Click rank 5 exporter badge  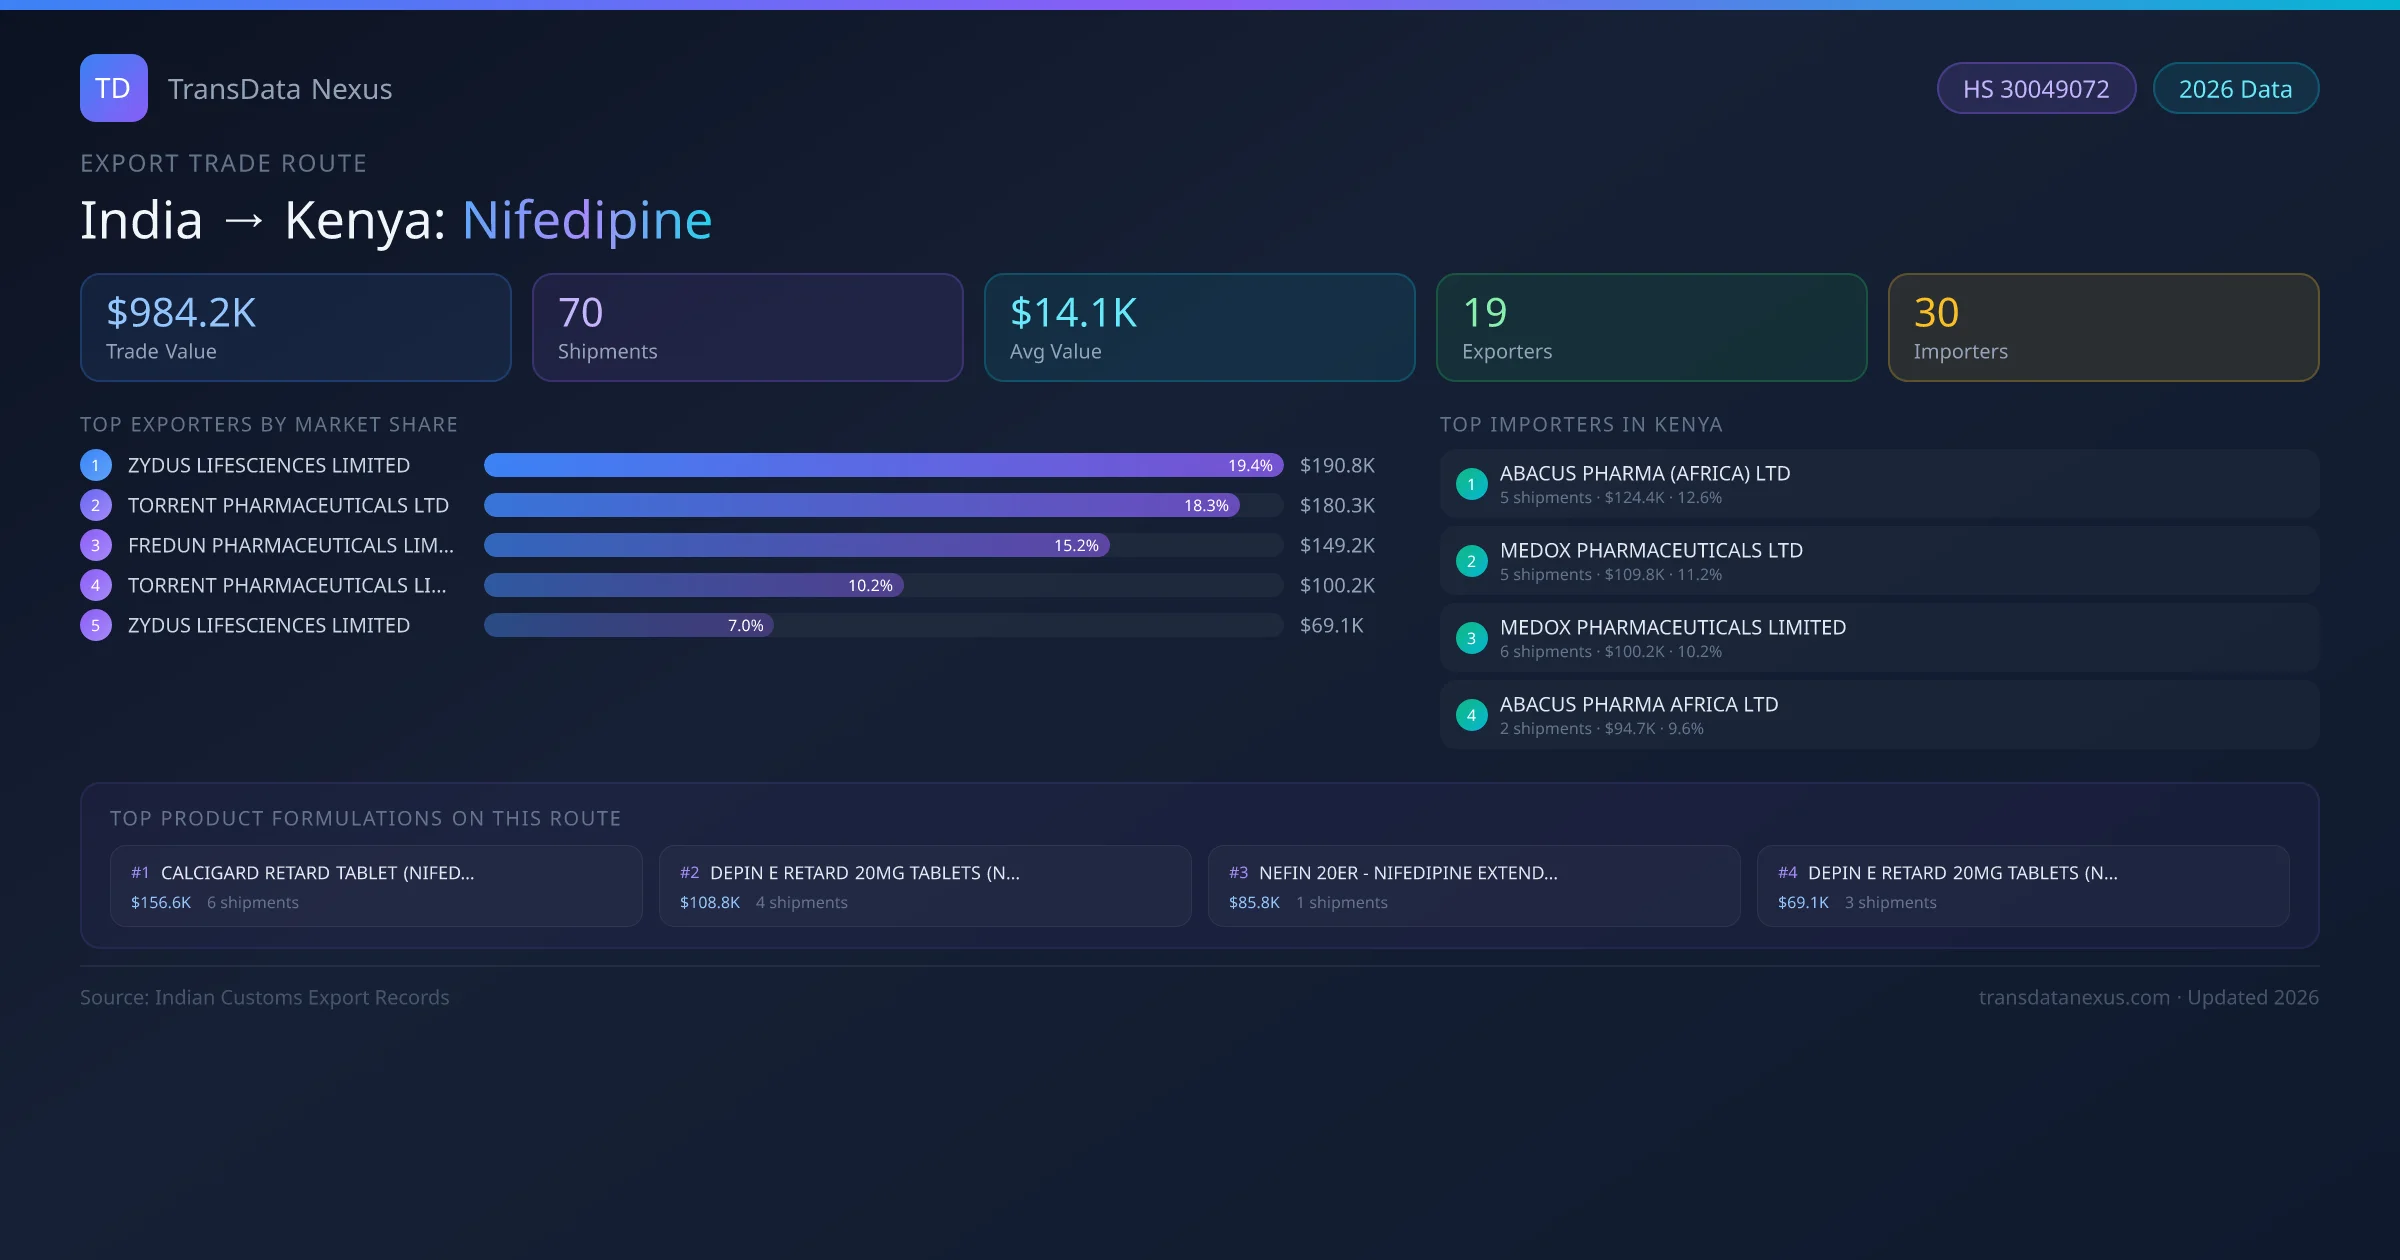tap(95, 625)
